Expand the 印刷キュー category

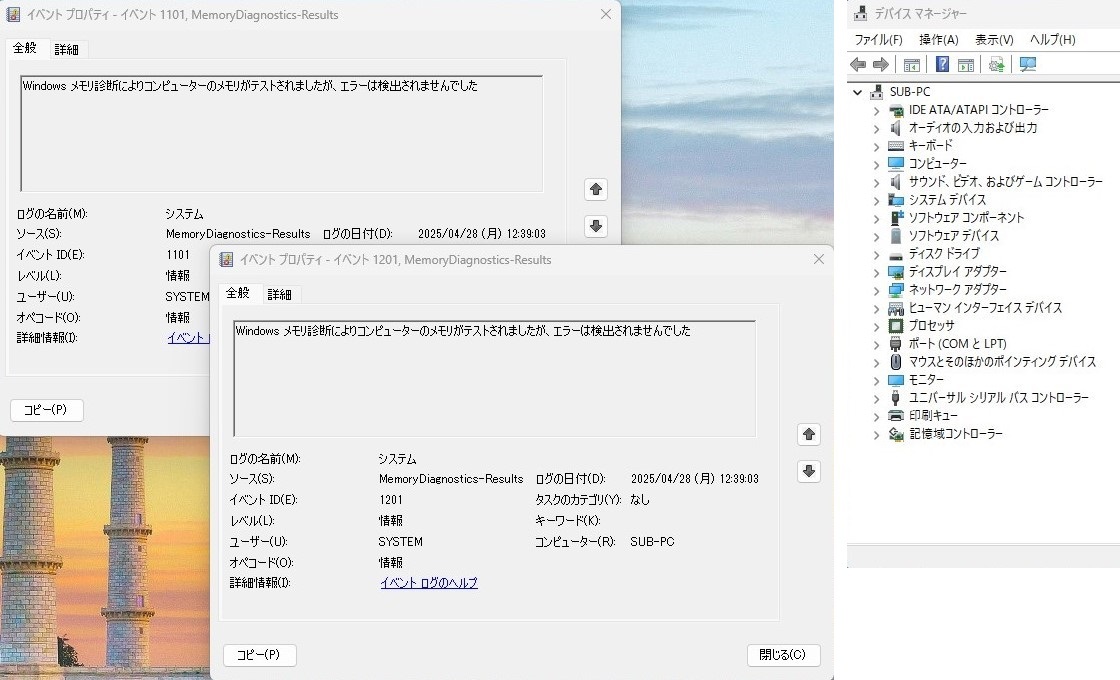[x=876, y=416]
